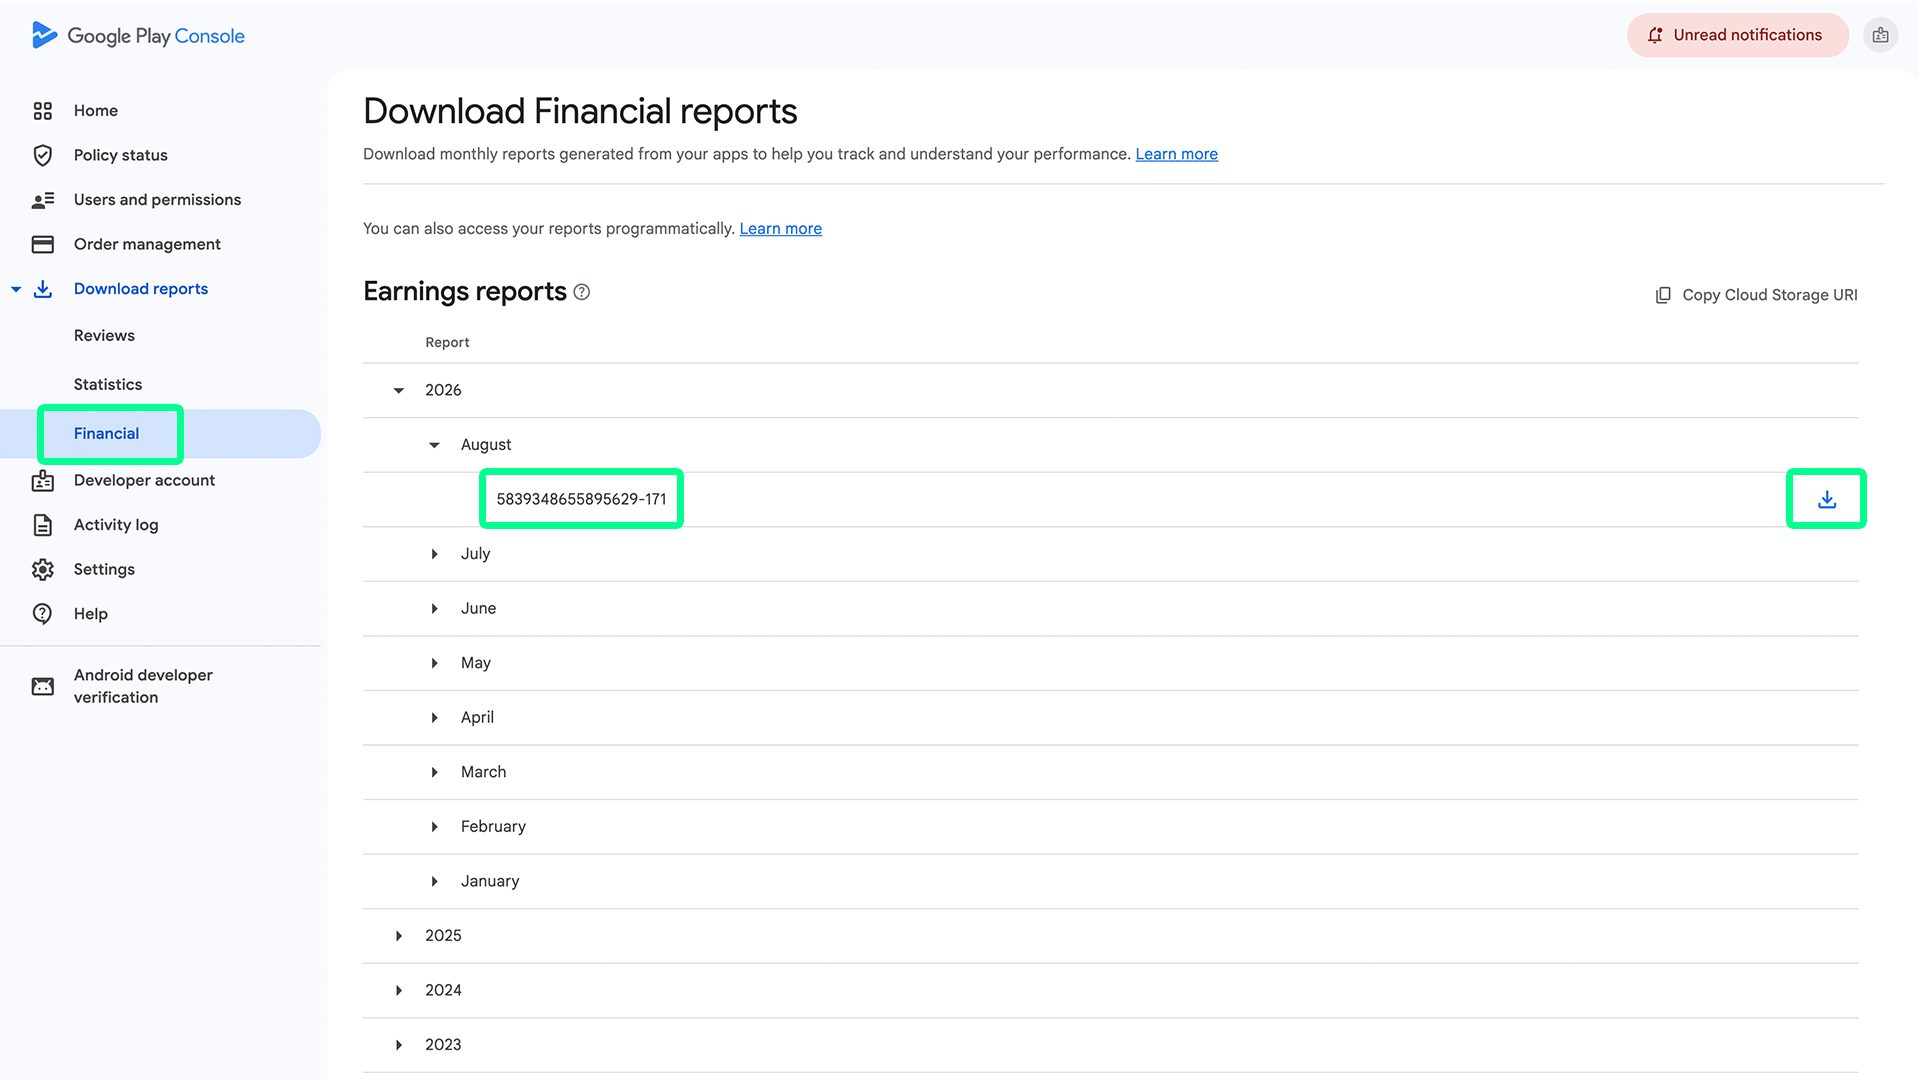Click the Copy Cloud Storage URI clipboard icon
The width and height of the screenshot is (1920, 1080).
[1663, 295]
